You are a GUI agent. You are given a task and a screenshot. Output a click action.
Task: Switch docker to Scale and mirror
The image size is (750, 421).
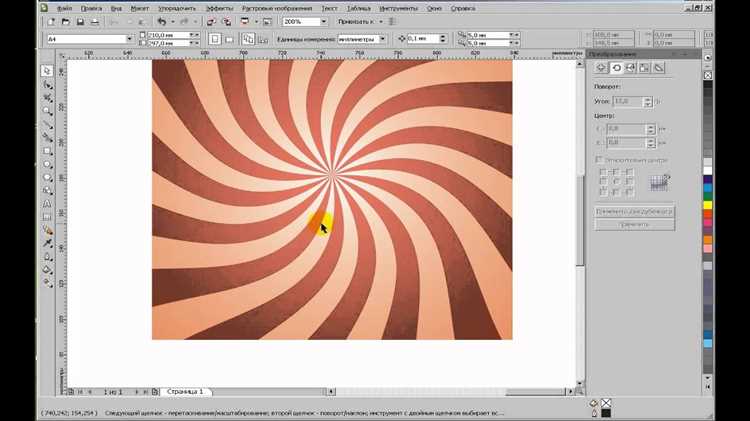tap(630, 68)
